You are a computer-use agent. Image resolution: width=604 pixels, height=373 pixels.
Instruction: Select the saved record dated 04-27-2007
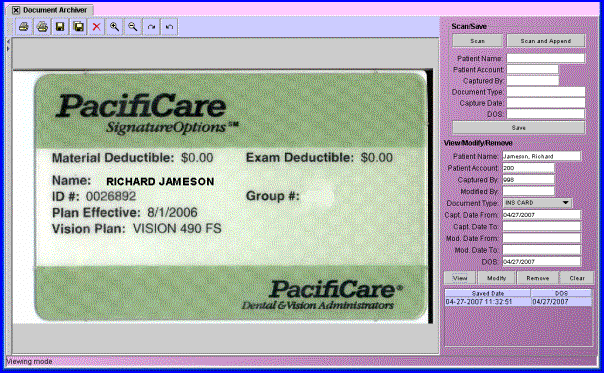pyautogui.click(x=518, y=302)
